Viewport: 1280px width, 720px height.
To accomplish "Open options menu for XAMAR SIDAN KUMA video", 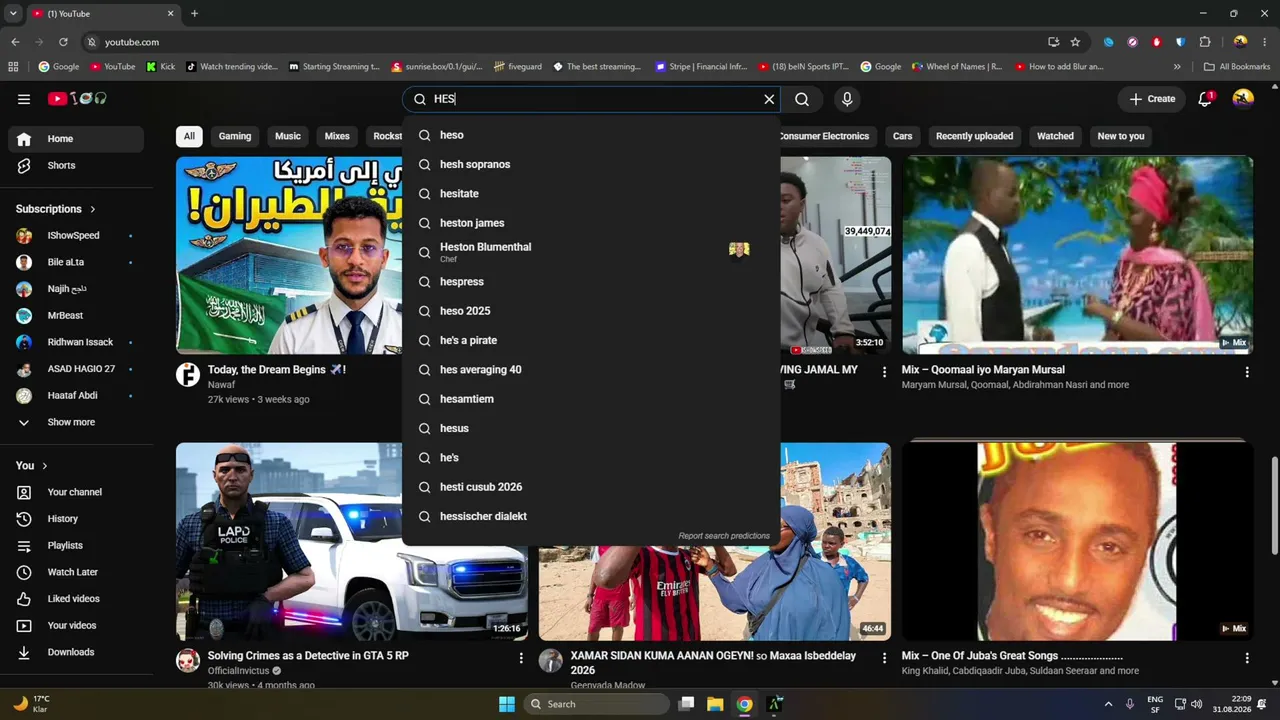I will tap(883, 658).
